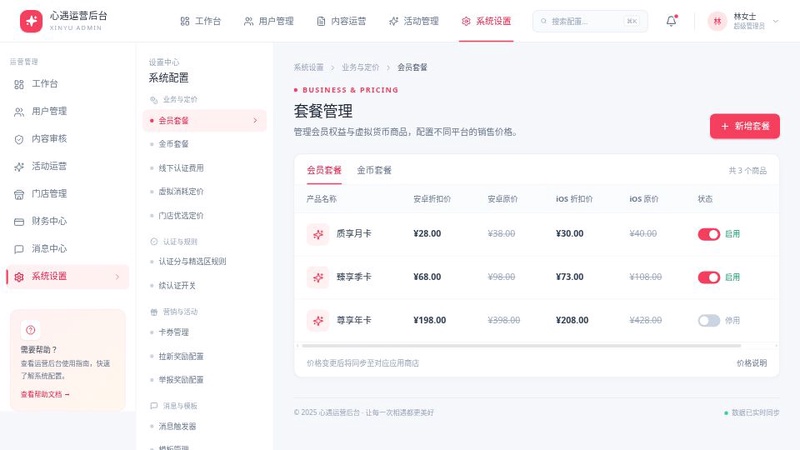Click the 消息中心 chat icon

coord(19,249)
